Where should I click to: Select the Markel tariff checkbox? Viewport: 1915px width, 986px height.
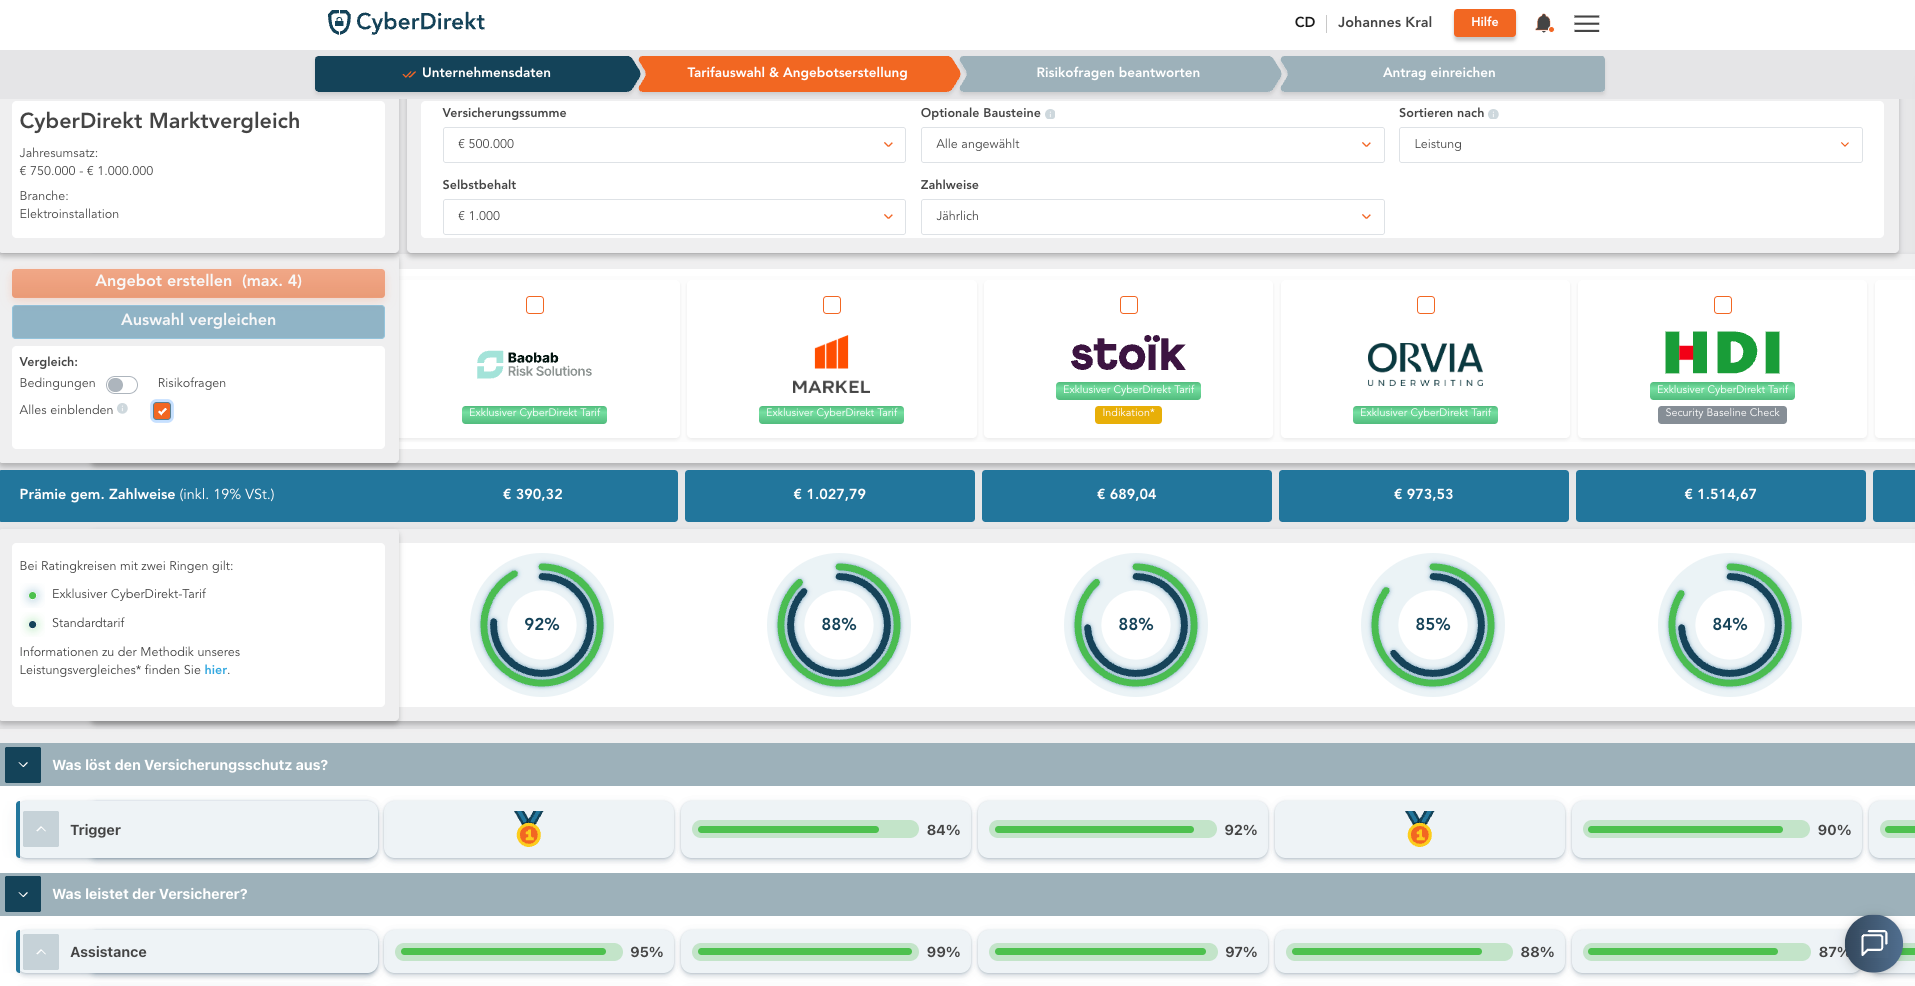832,305
